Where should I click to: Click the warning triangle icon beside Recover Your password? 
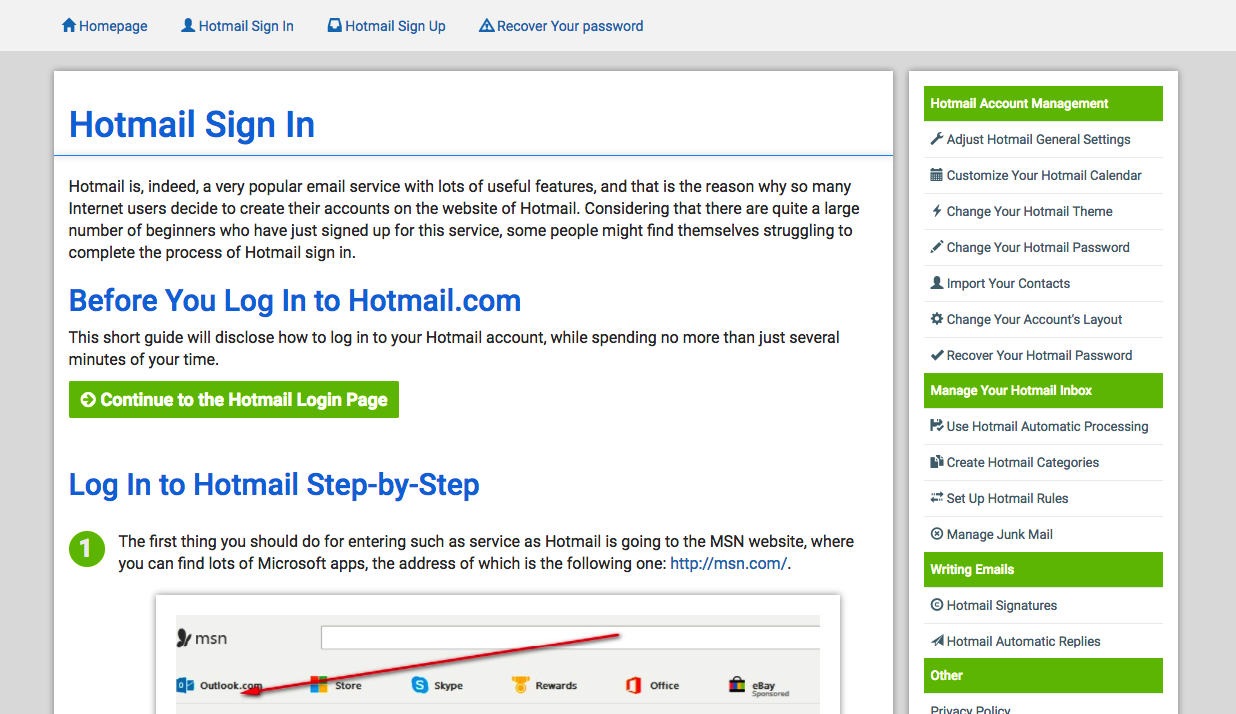[487, 26]
